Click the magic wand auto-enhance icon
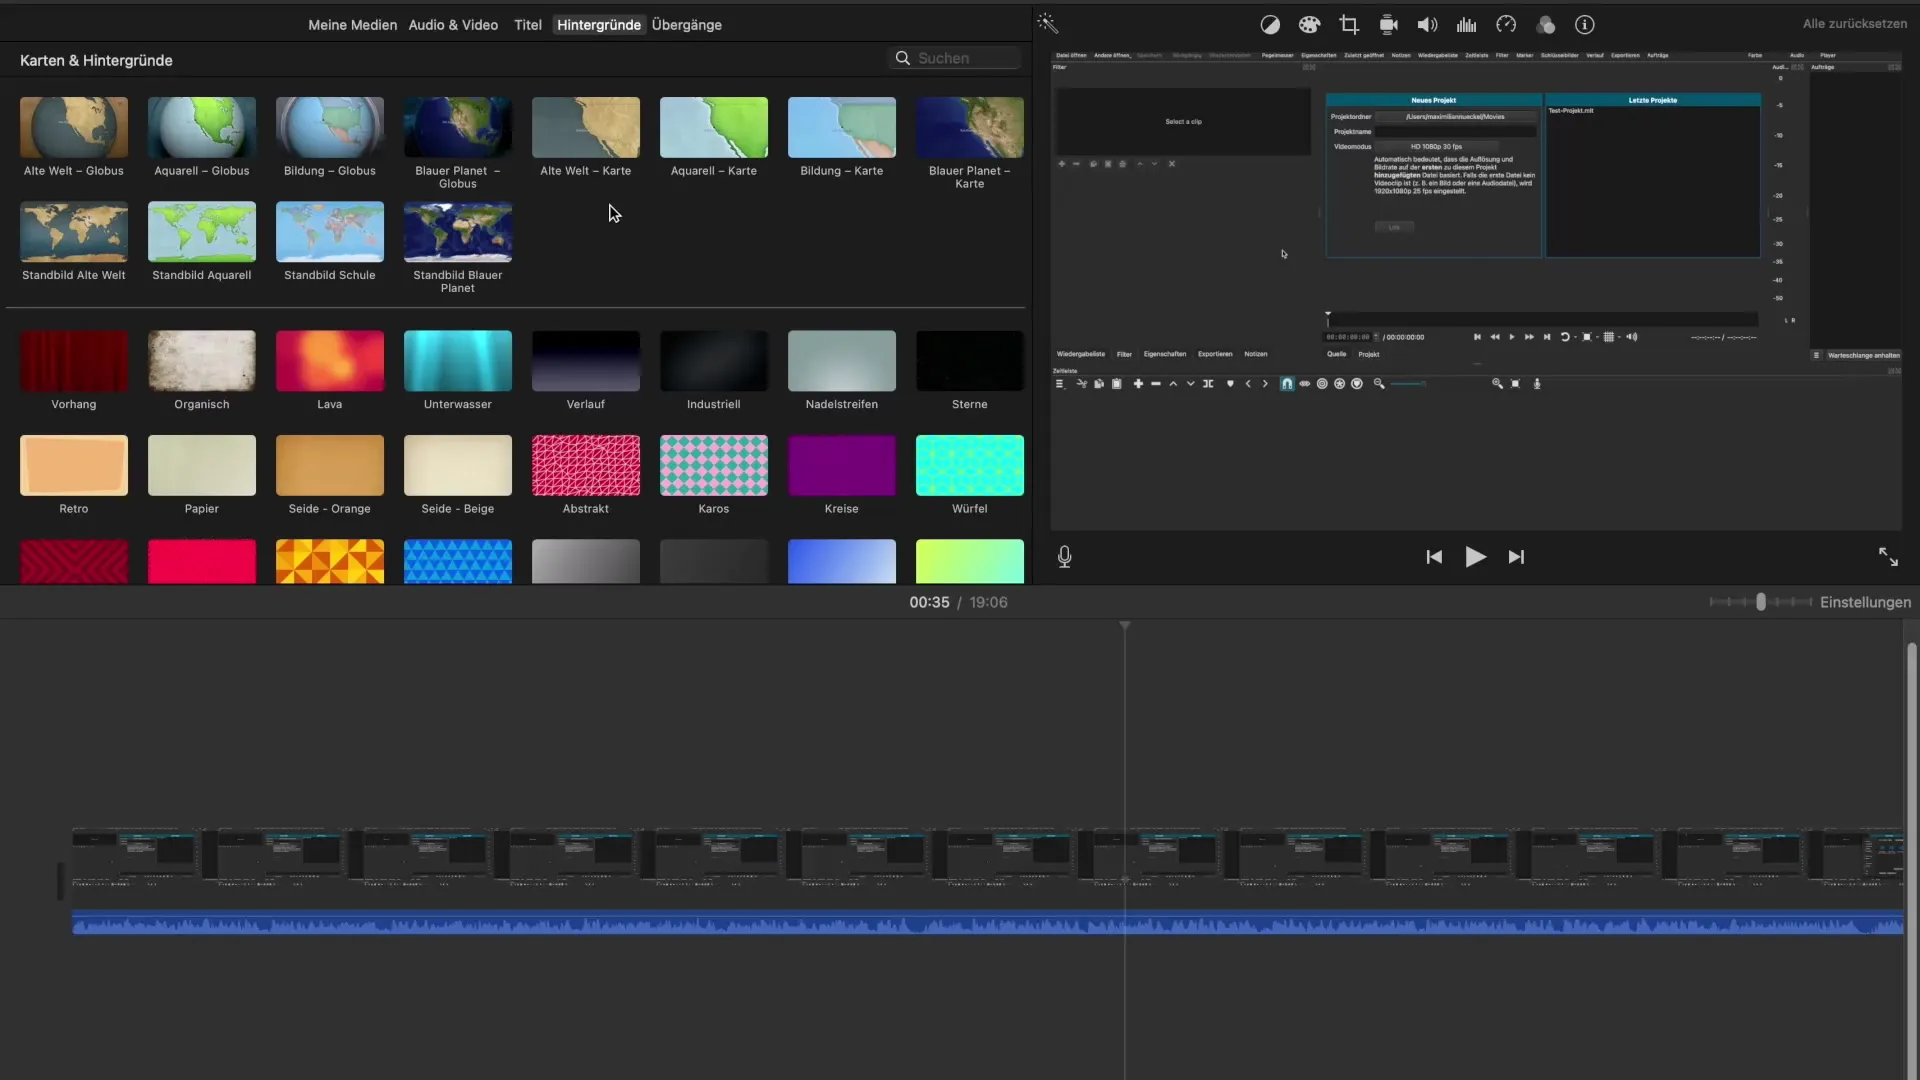The width and height of the screenshot is (1920, 1080). [x=1047, y=24]
